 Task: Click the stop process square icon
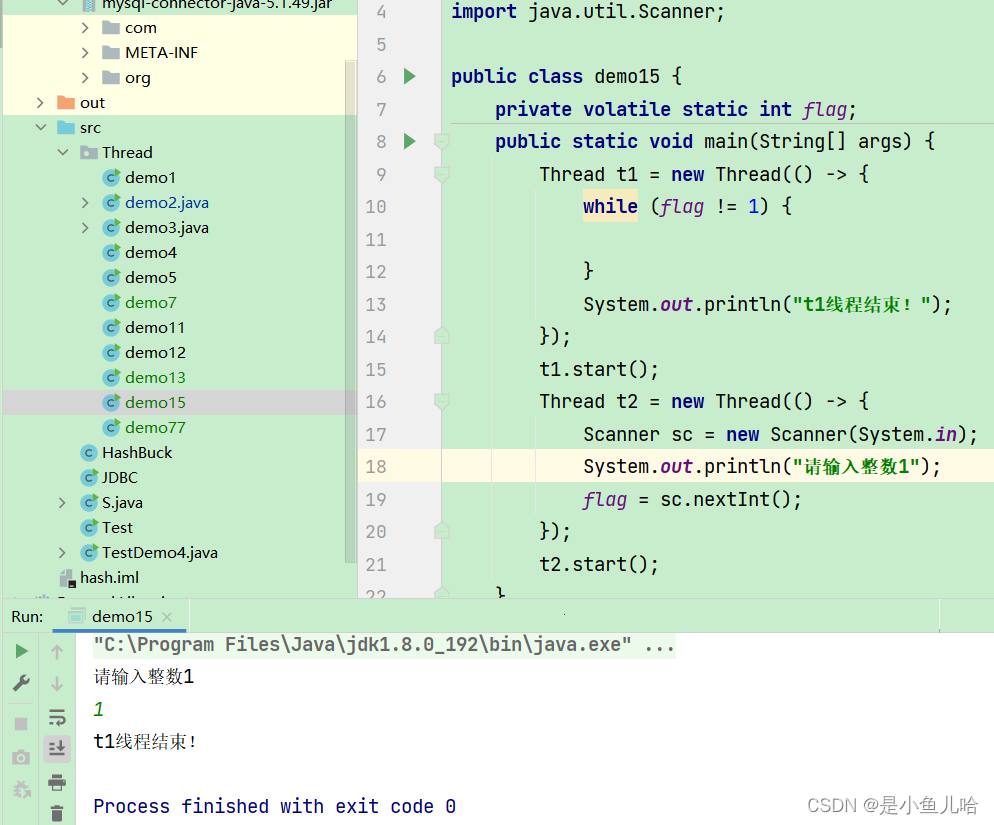21,723
